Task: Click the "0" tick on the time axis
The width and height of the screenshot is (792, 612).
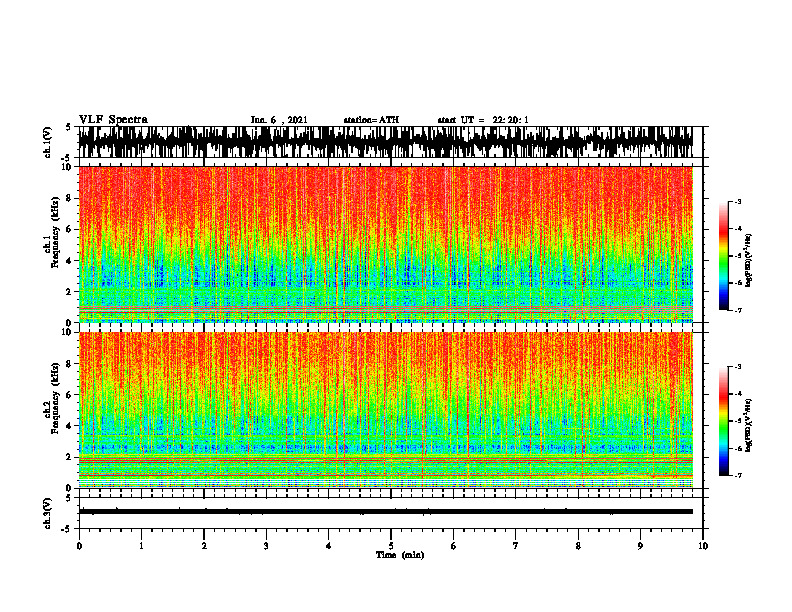Action: click(x=79, y=546)
